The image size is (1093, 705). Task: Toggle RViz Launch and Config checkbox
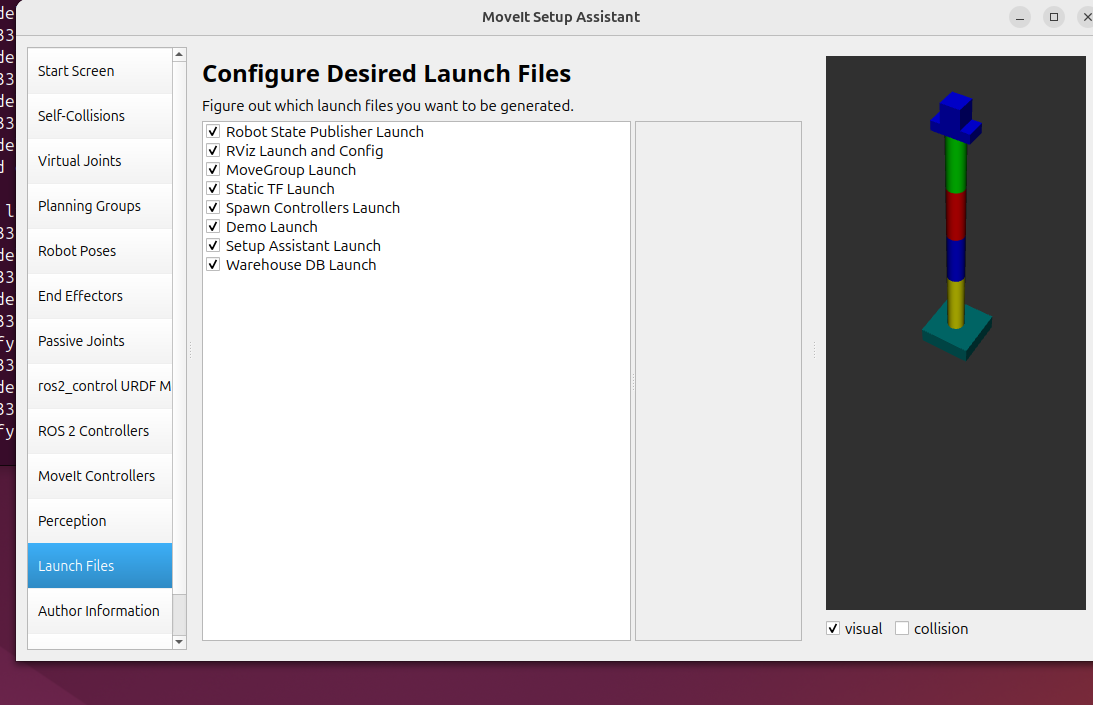click(x=213, y=151)
